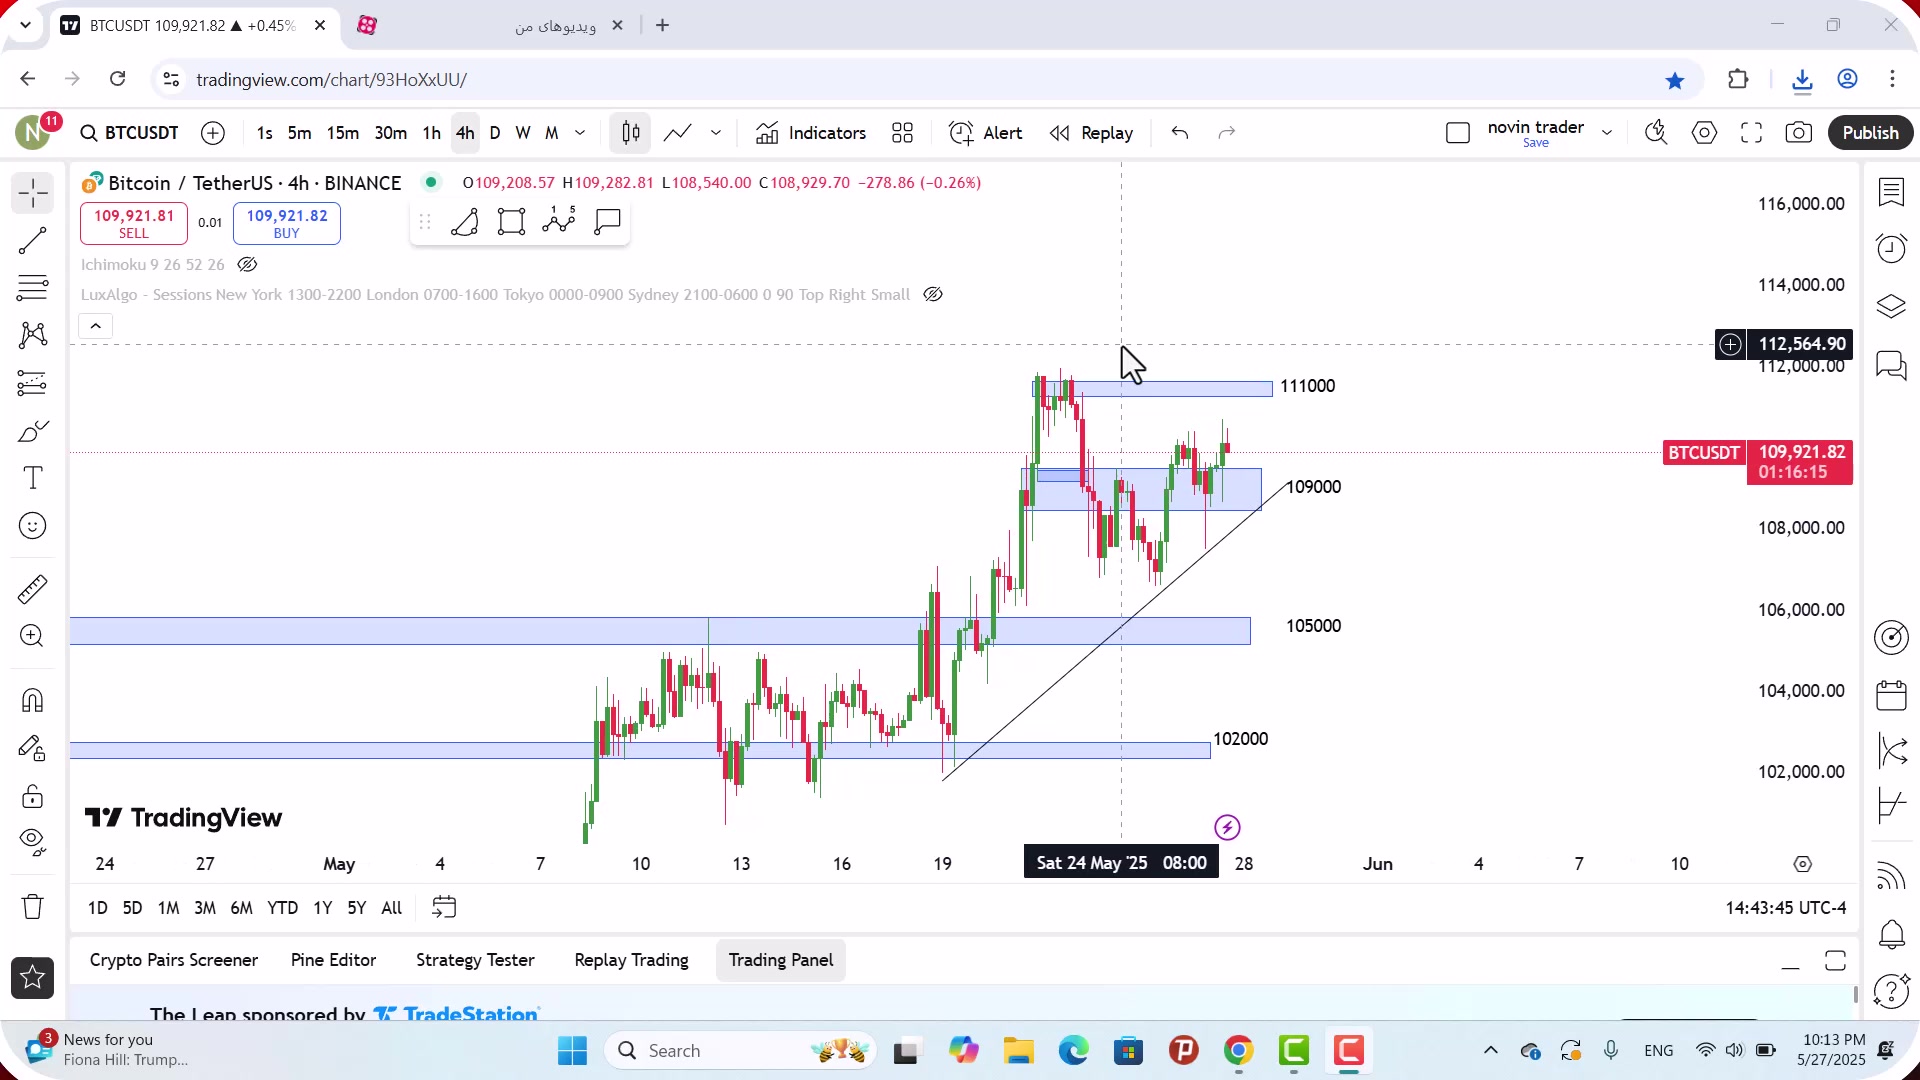1920x1080 pixels.
Task: Open Crypto Pairs Screener tab
Action: point(174,960)
